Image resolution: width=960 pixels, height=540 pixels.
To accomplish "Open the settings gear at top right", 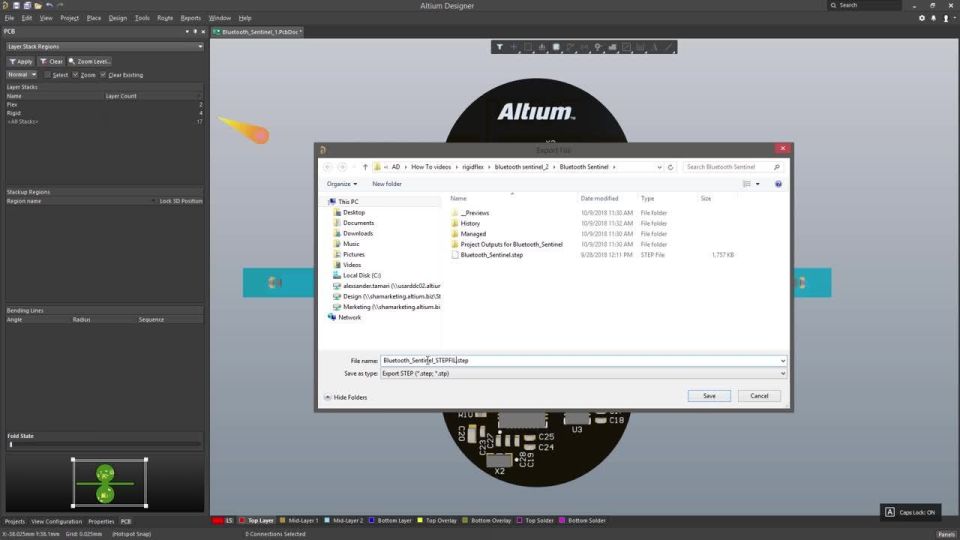I will (x=922, y=18).
